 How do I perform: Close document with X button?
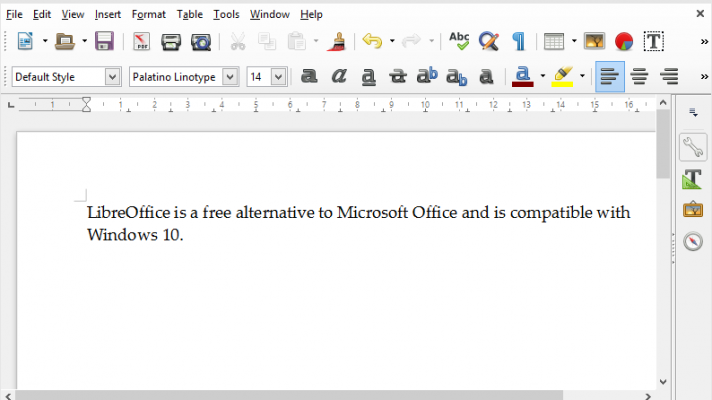pos(700,14)
